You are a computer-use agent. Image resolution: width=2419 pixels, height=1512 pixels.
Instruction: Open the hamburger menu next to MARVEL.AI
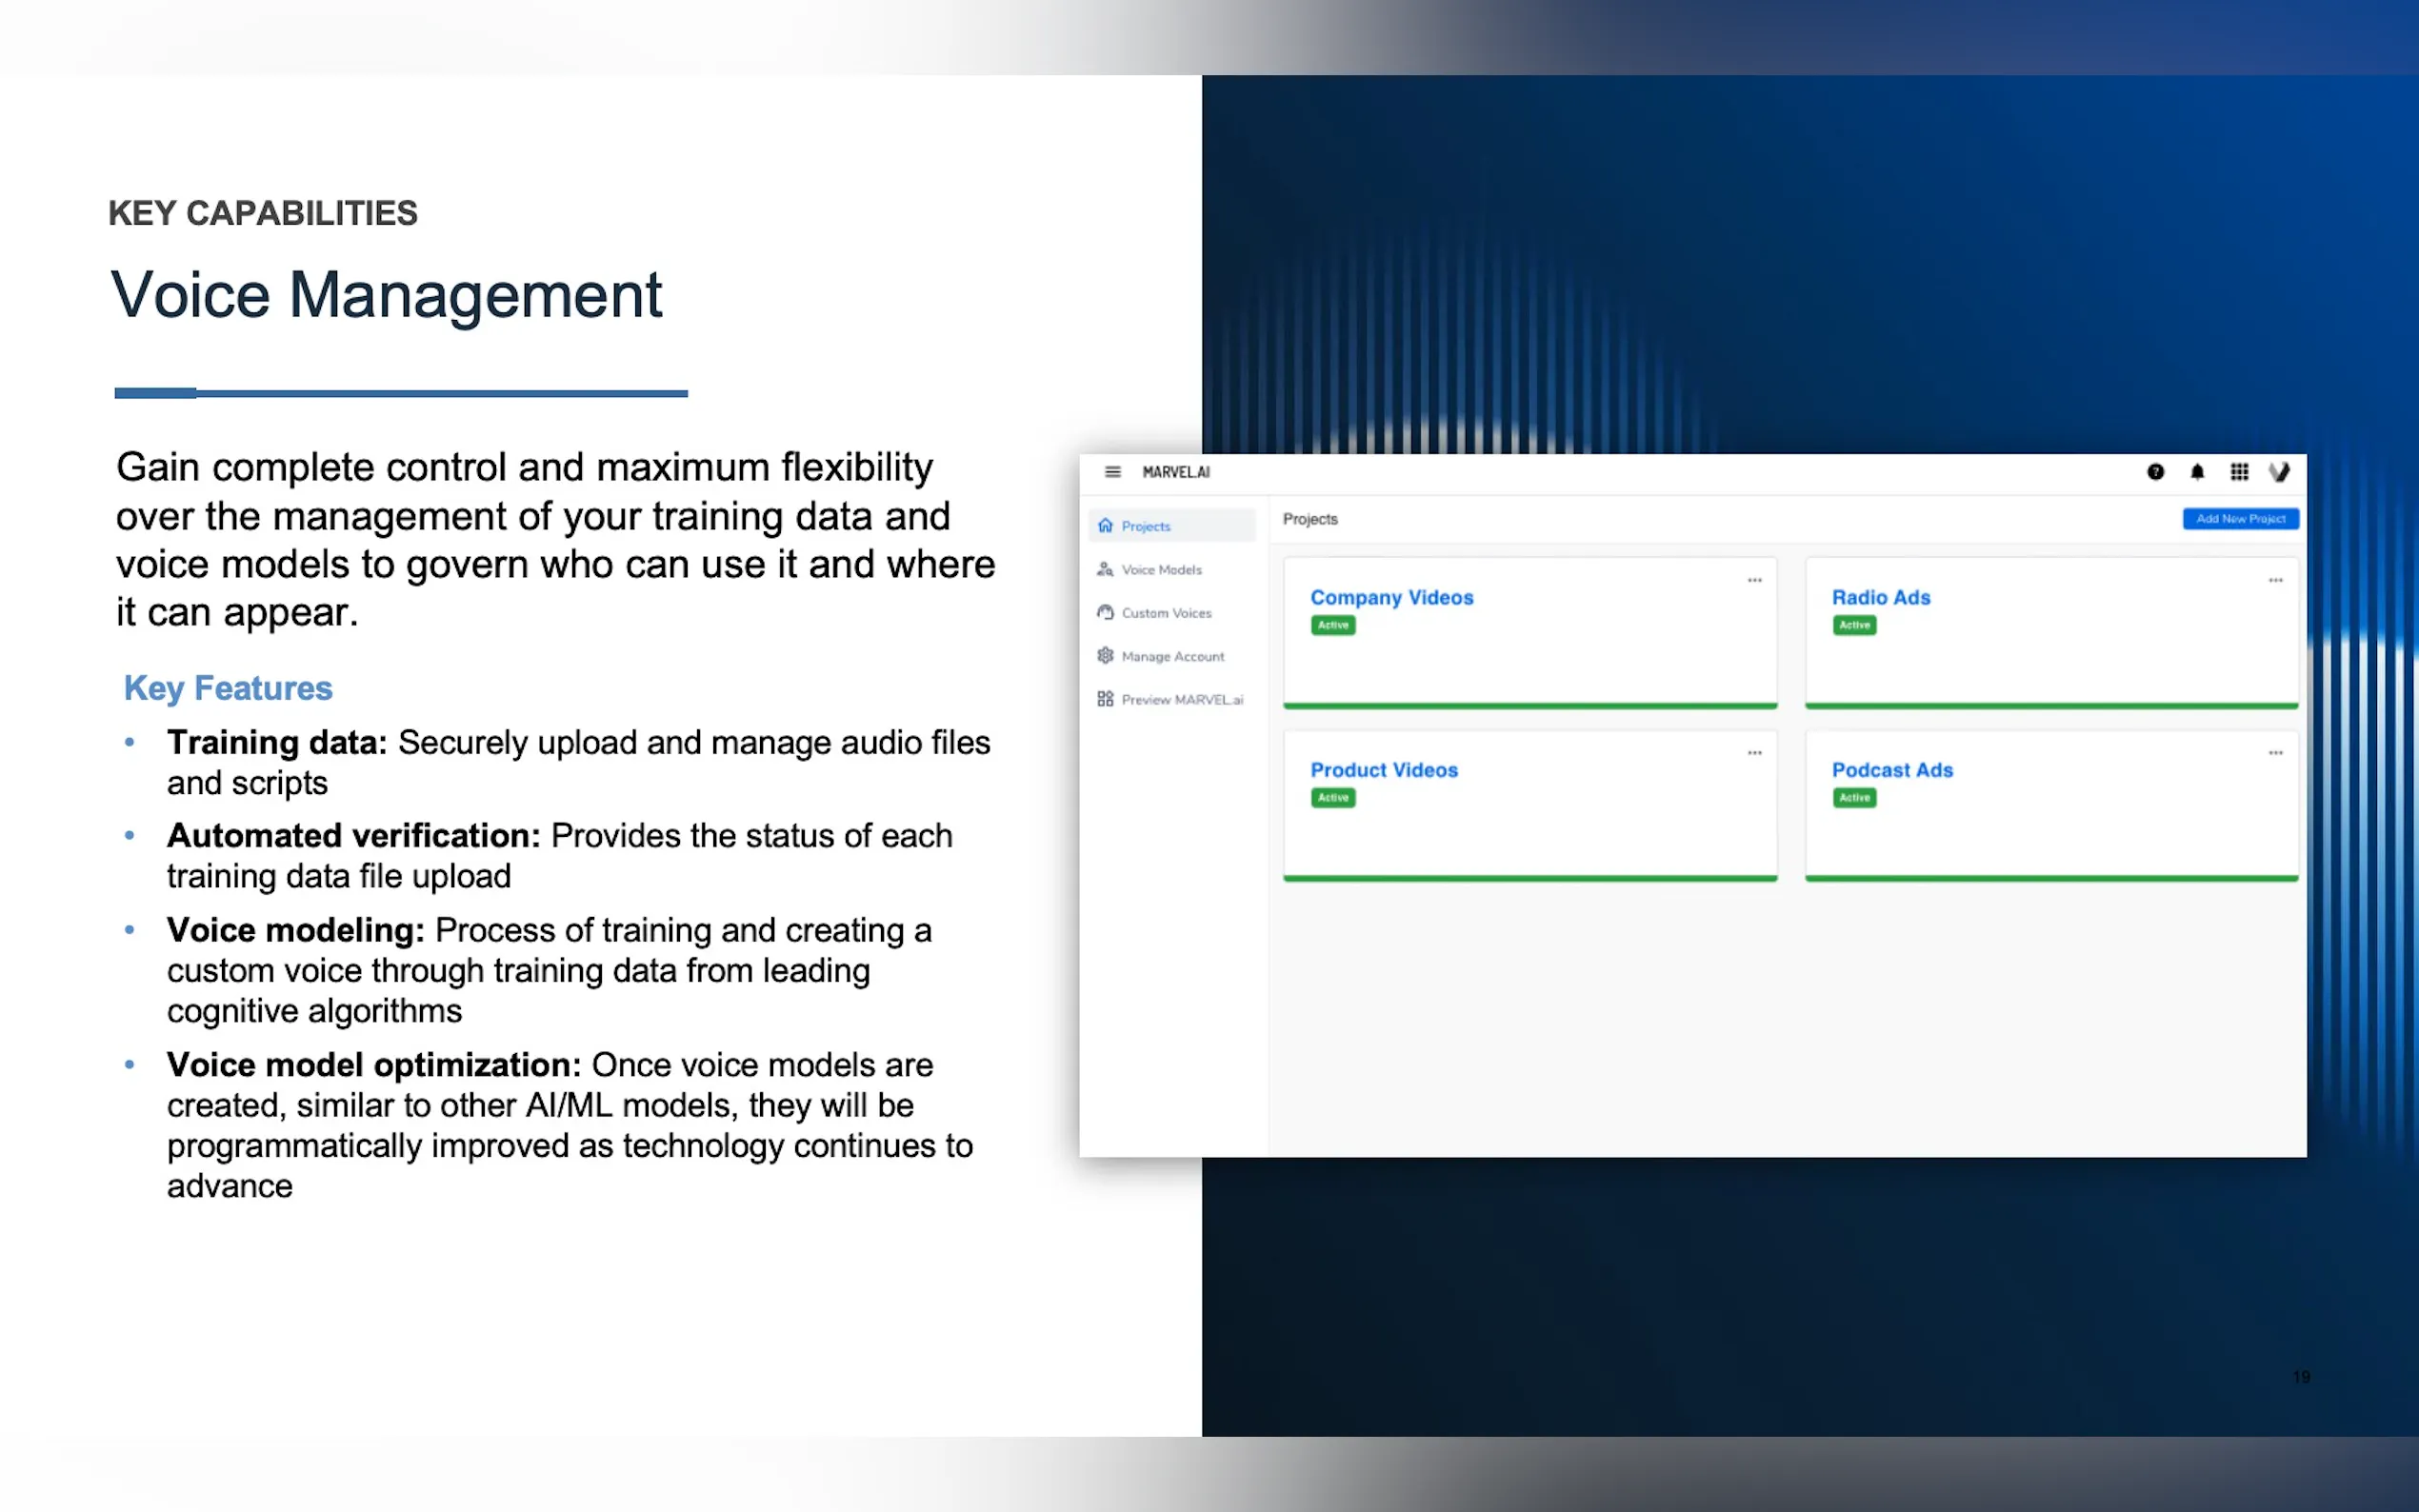[1112, 472]
